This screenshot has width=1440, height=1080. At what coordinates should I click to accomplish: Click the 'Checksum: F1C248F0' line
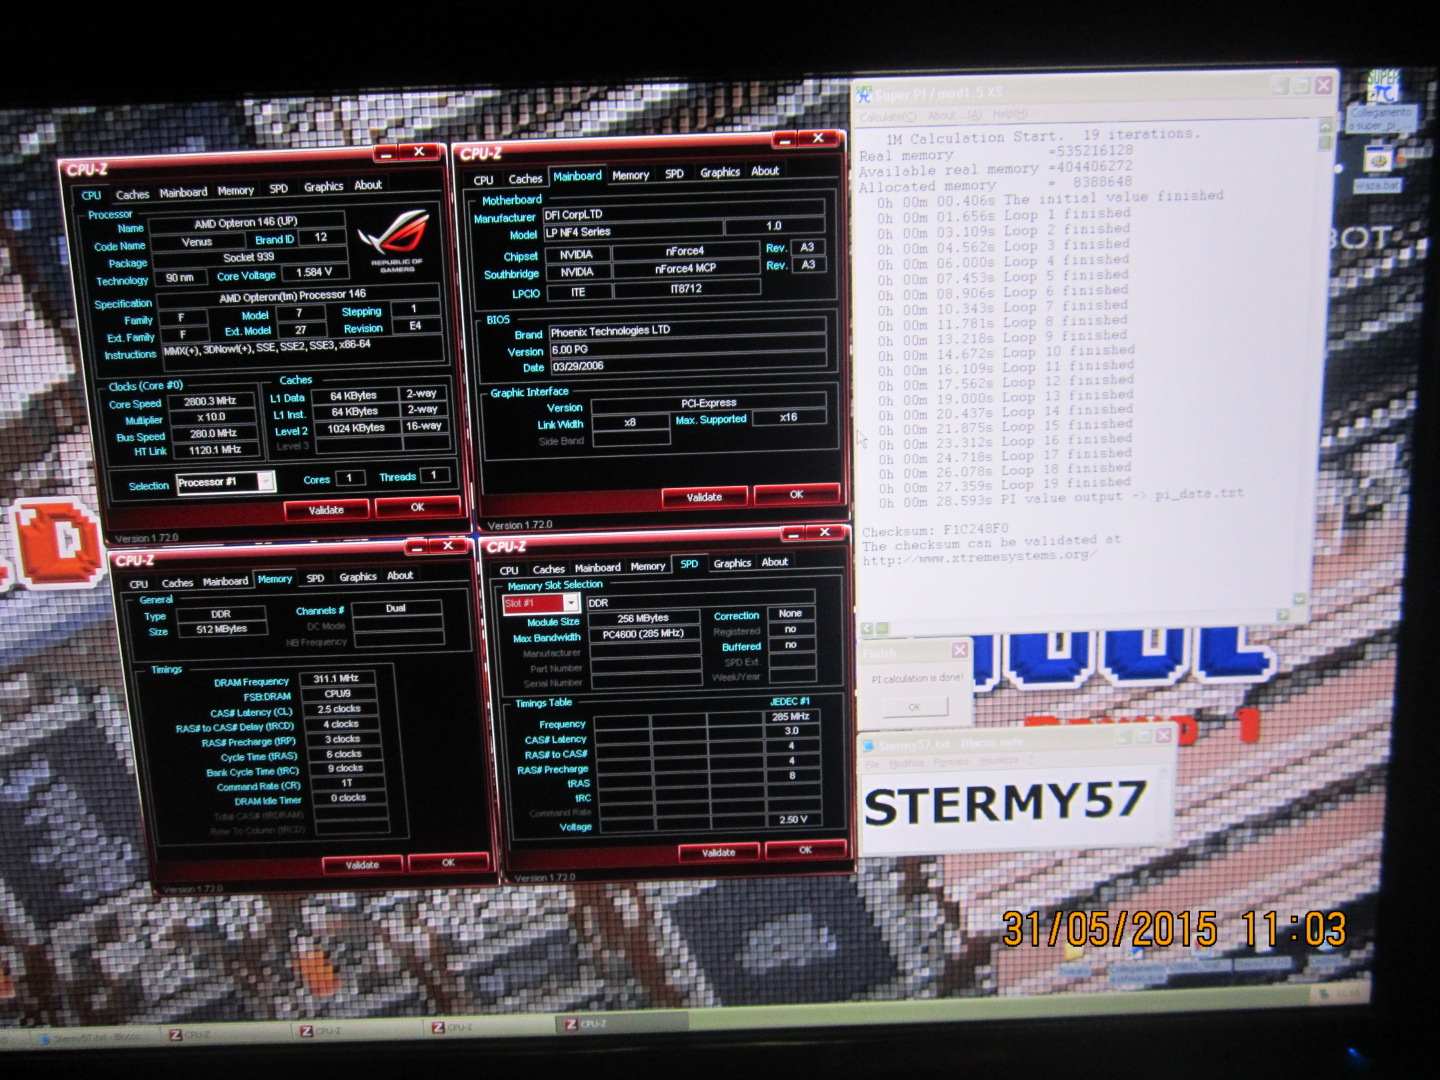(936, 530)
